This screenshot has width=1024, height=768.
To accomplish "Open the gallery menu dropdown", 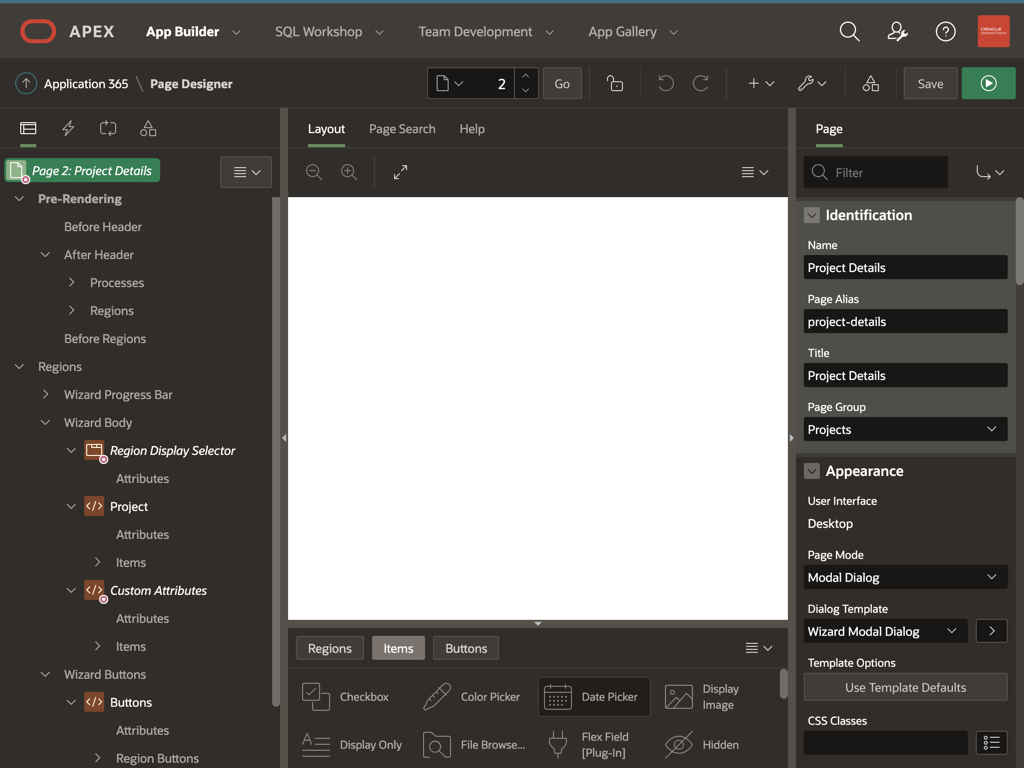I will [759, 648].
